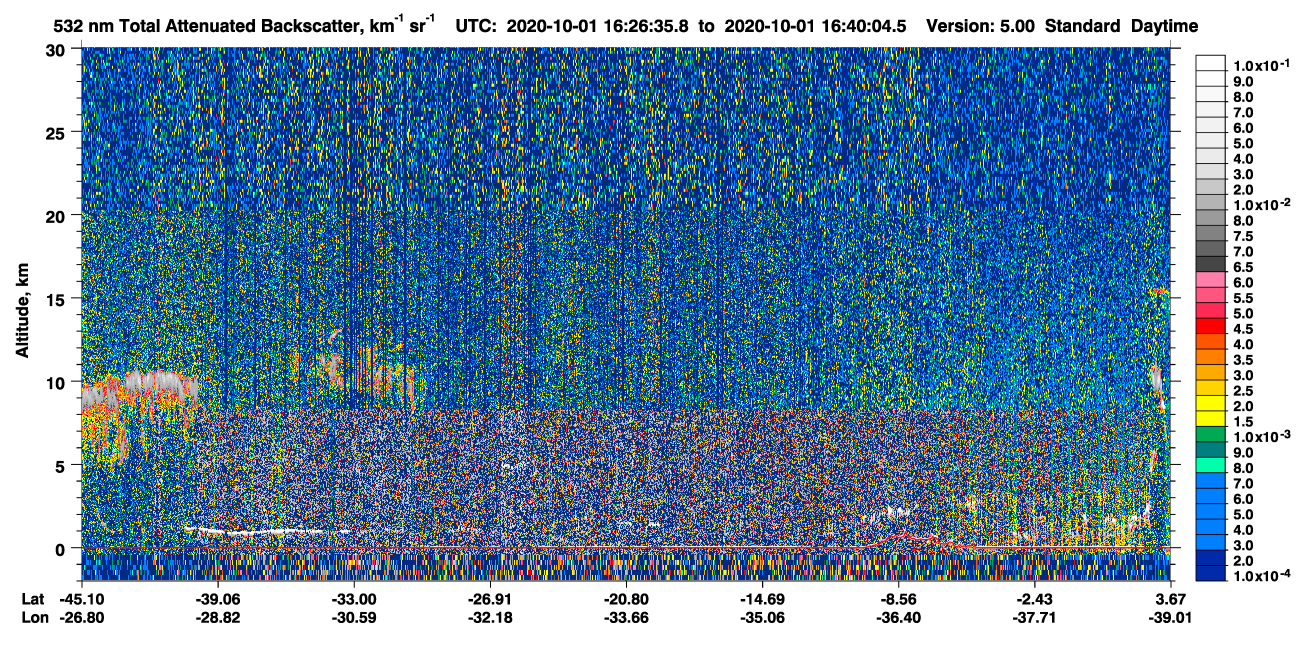
Task: Click the 'Lon' row label
Action: [33, 617]
